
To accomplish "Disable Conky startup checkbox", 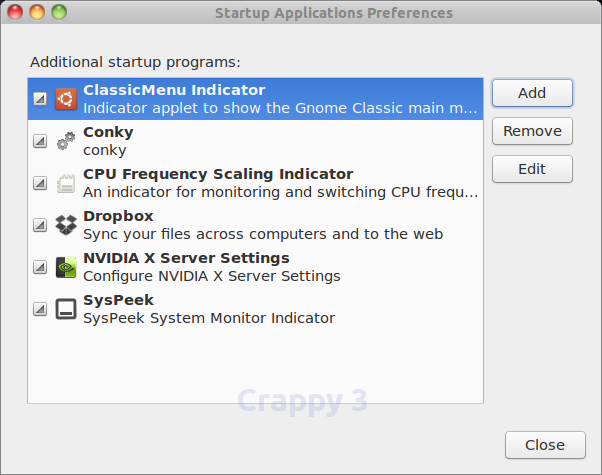I will pos(40,141).
